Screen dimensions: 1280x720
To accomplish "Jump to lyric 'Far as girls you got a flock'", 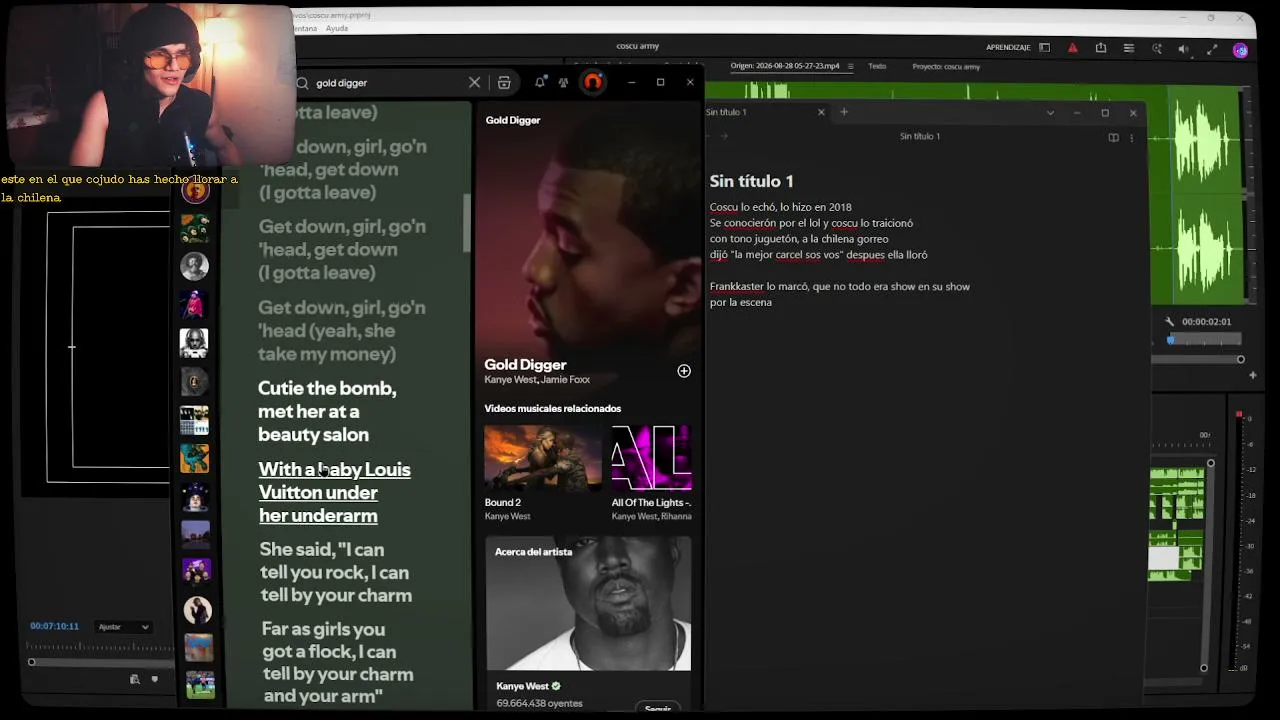I will [x=338, y=662].
